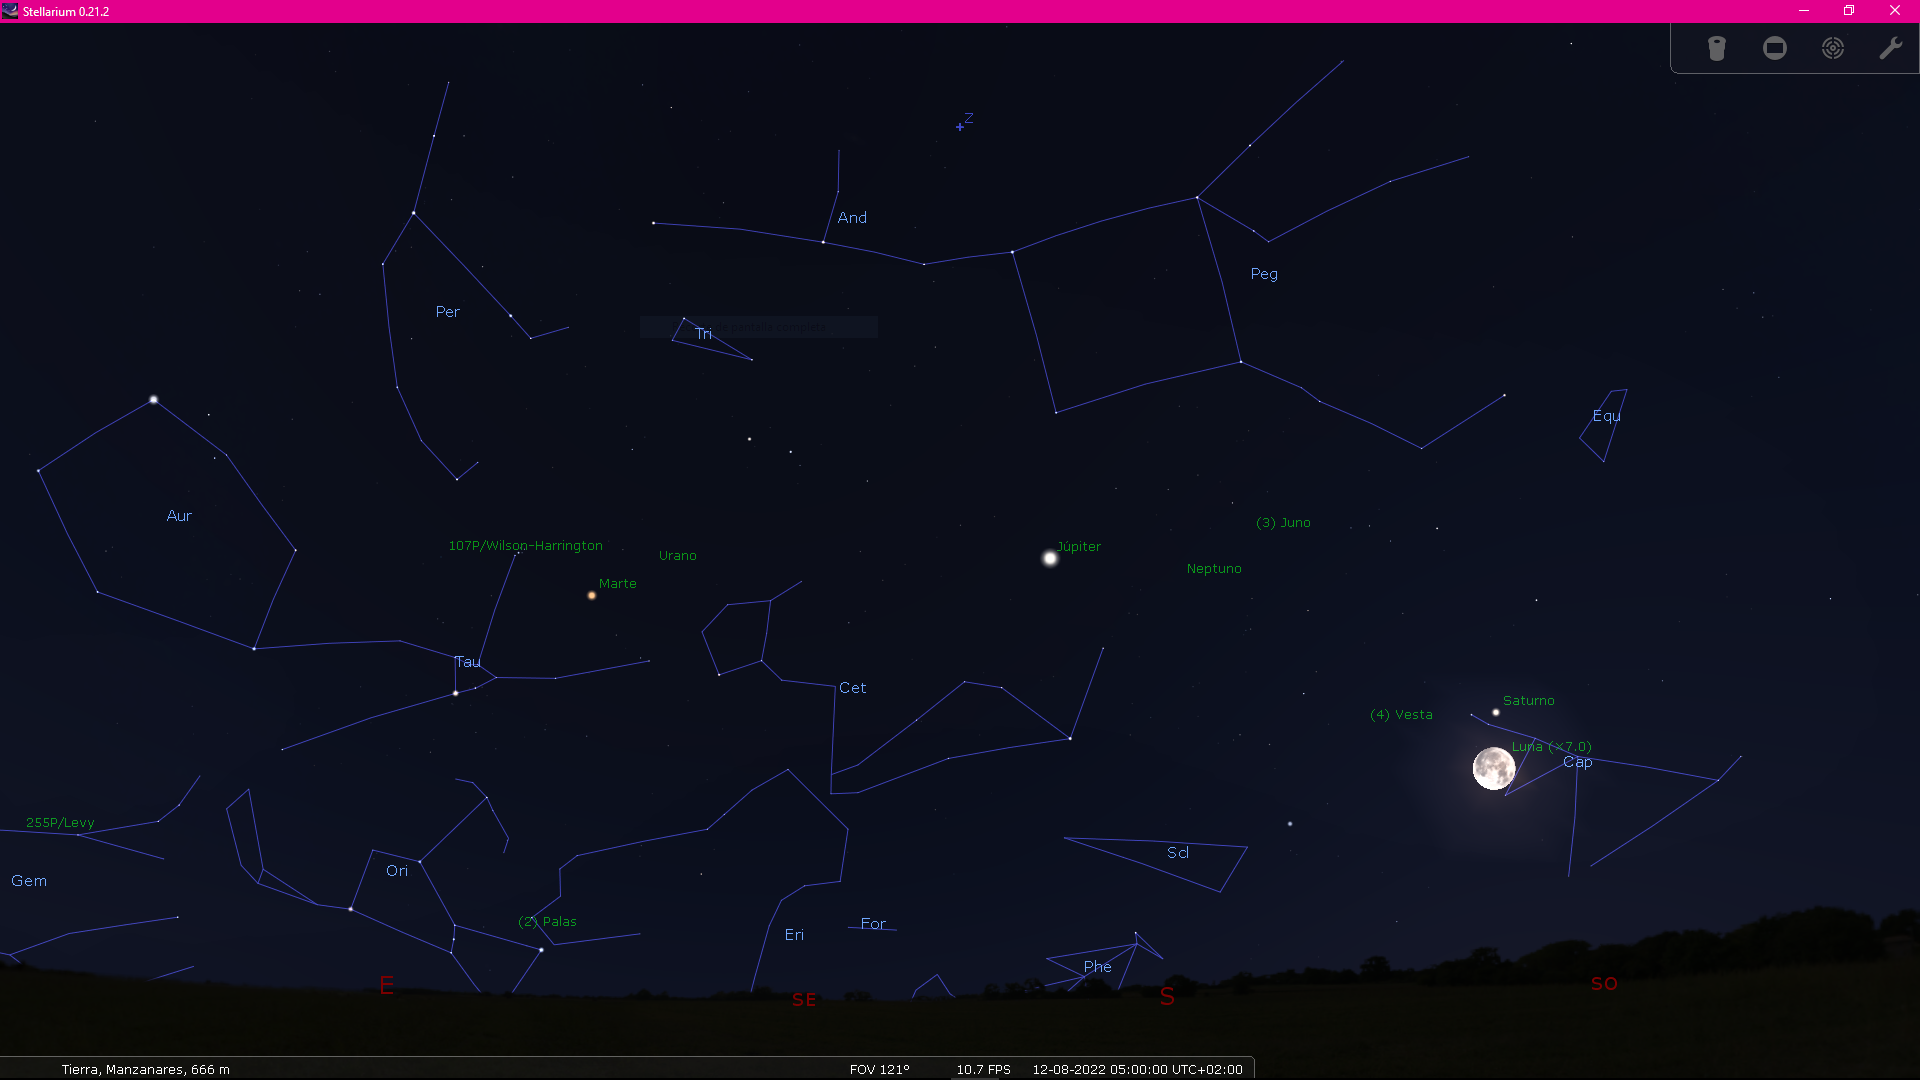This screenshot has height=1080, width=1920.
Task: Click the red S cardinal point
Action: [x=1167, y=996]
